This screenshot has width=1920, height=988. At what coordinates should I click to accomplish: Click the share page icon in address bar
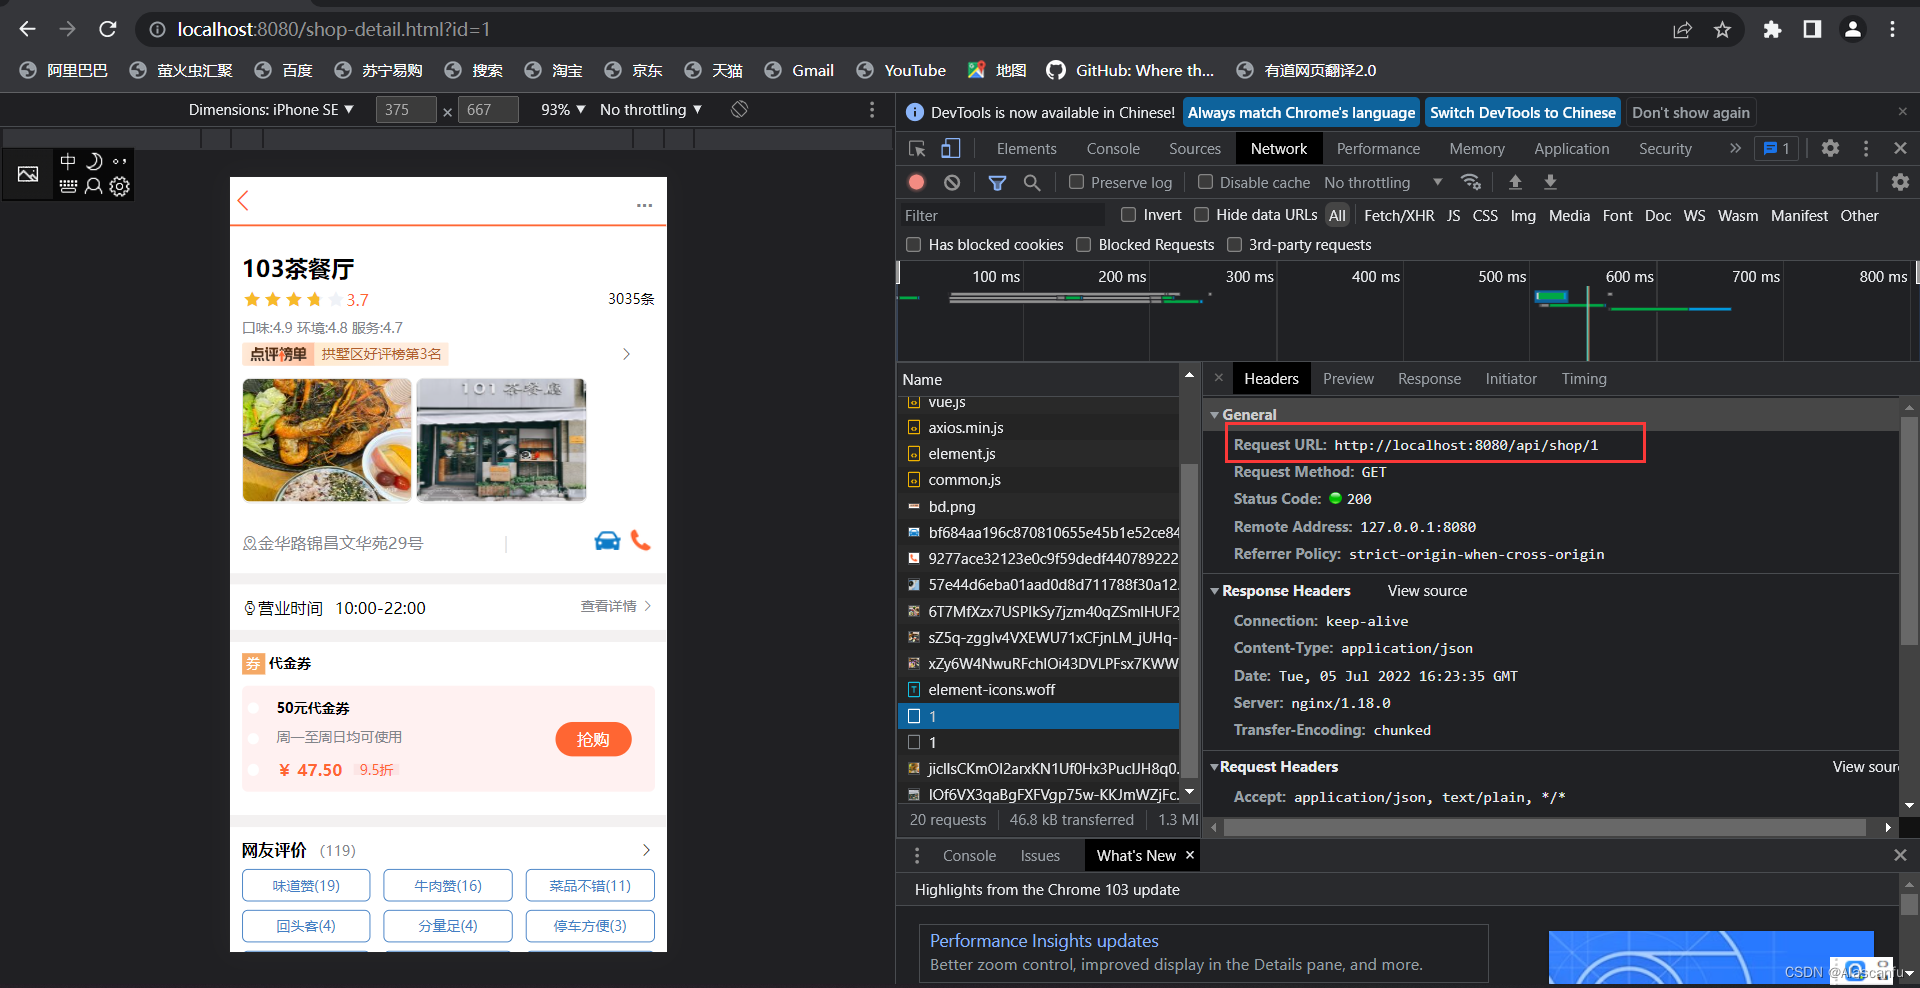click(x=1682, y=30)
